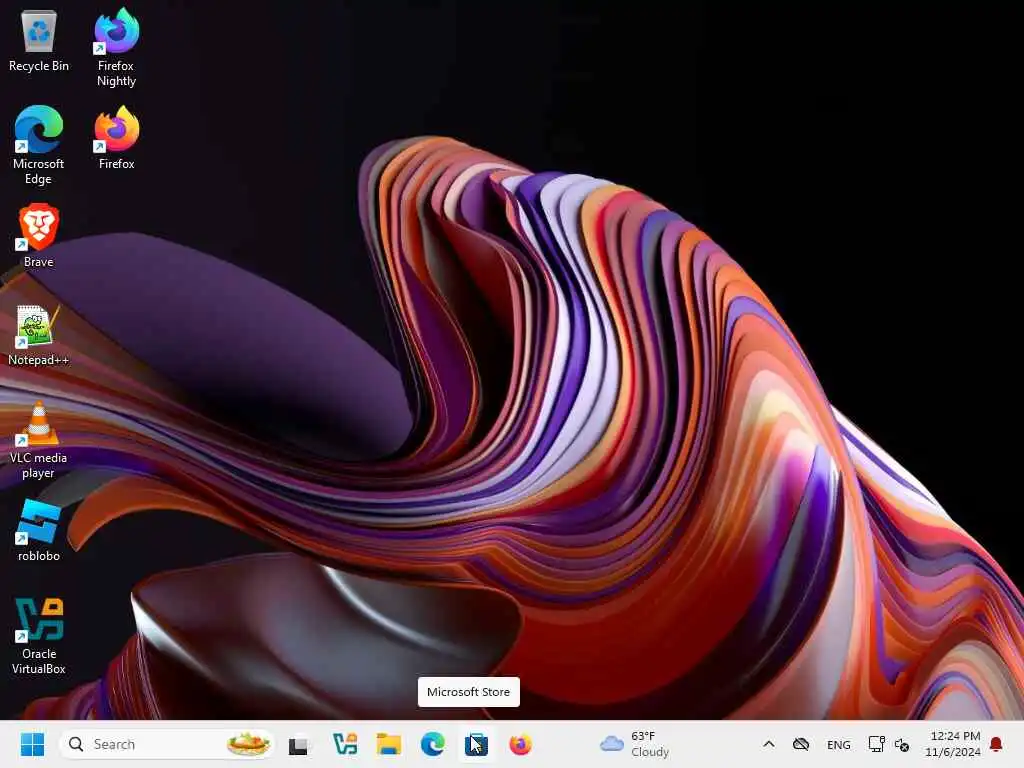Open the Recycle Bin desktop icon
The height and width of the screenshot is (768, 1024).
(39, 41)
